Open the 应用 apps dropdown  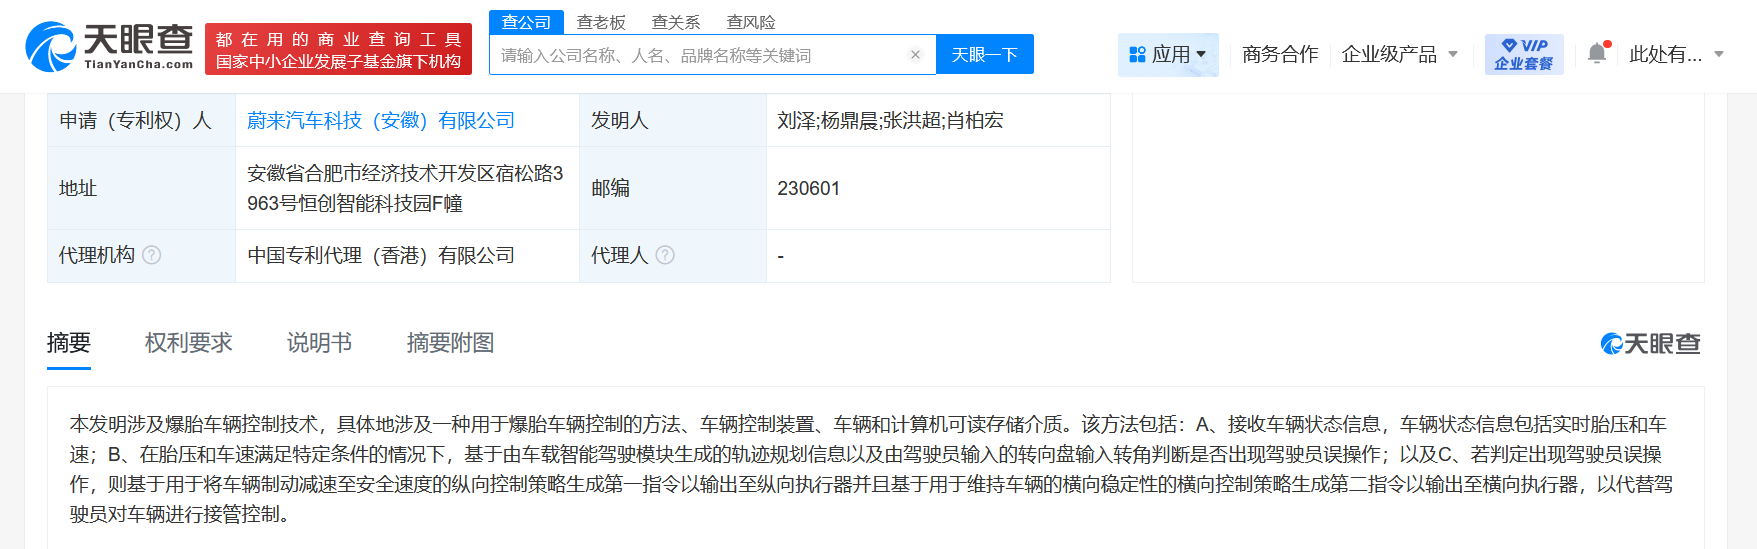click(1168, 54)
